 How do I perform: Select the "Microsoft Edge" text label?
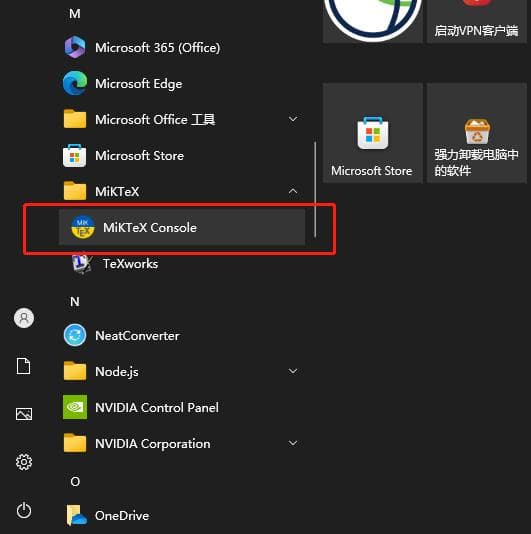point(139,84)
